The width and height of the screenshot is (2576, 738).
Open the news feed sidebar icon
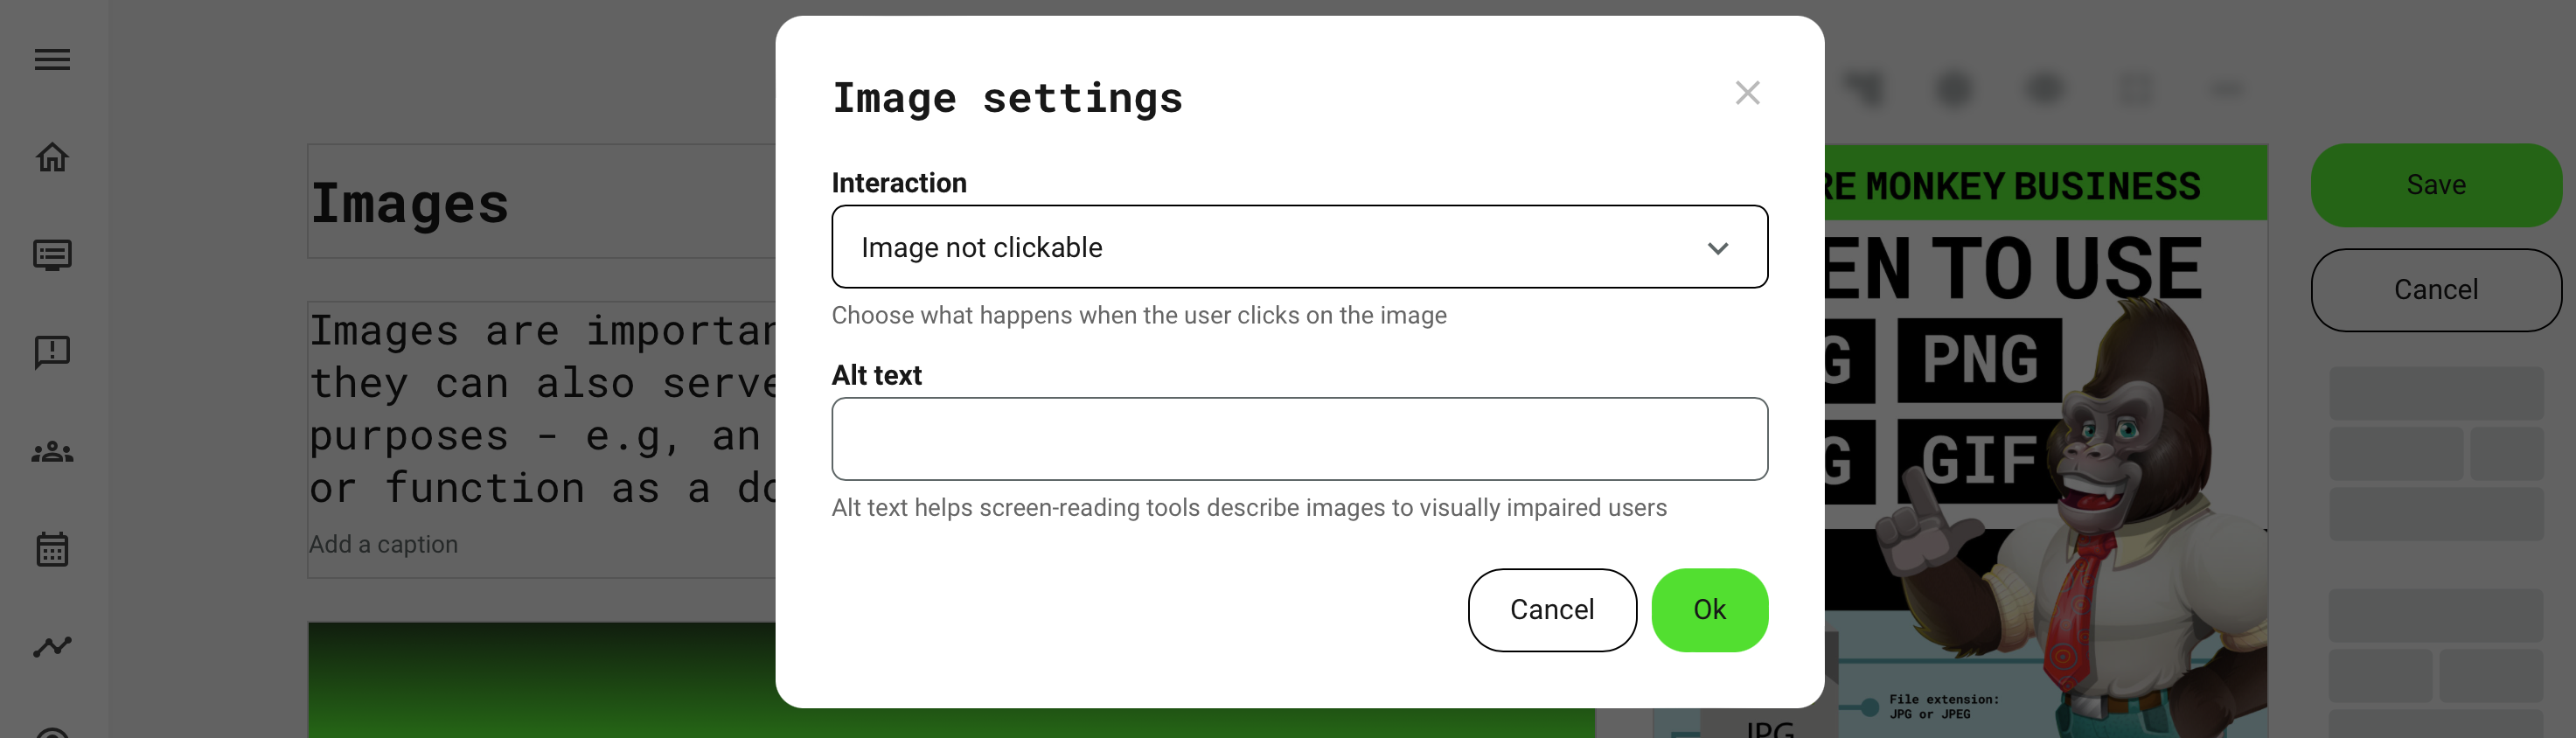tap(52, 255)
